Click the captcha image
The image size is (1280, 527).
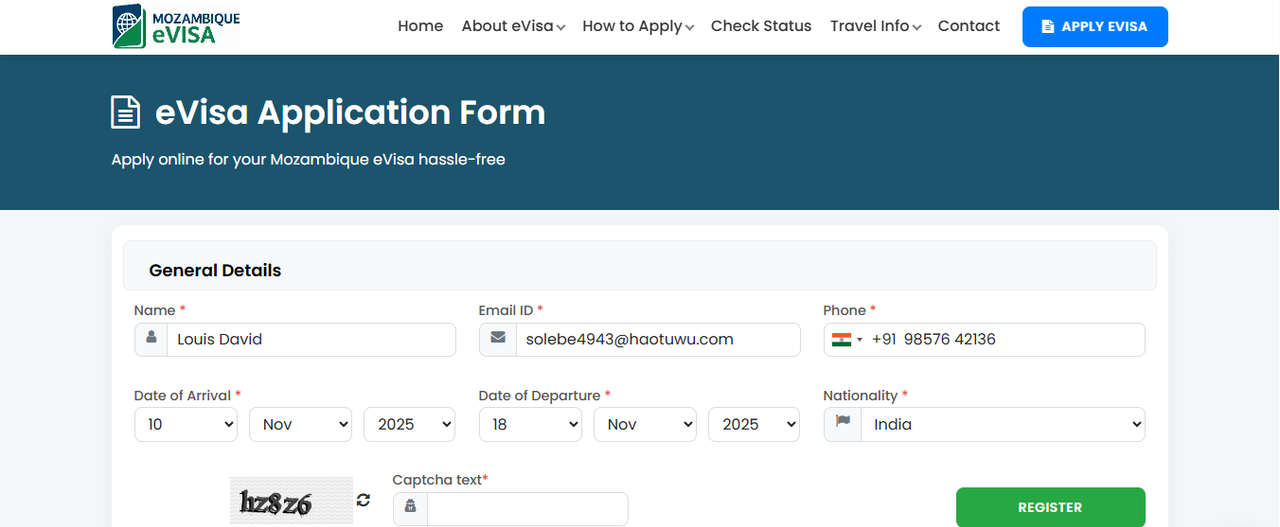[291, 502]
